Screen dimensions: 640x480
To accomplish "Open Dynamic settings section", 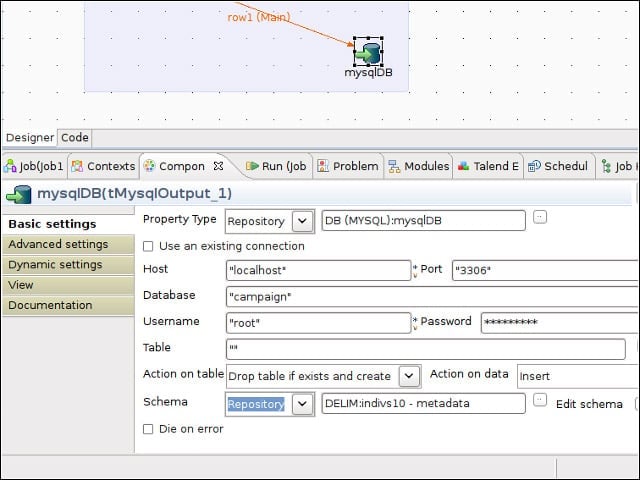I will click(68, 264).
